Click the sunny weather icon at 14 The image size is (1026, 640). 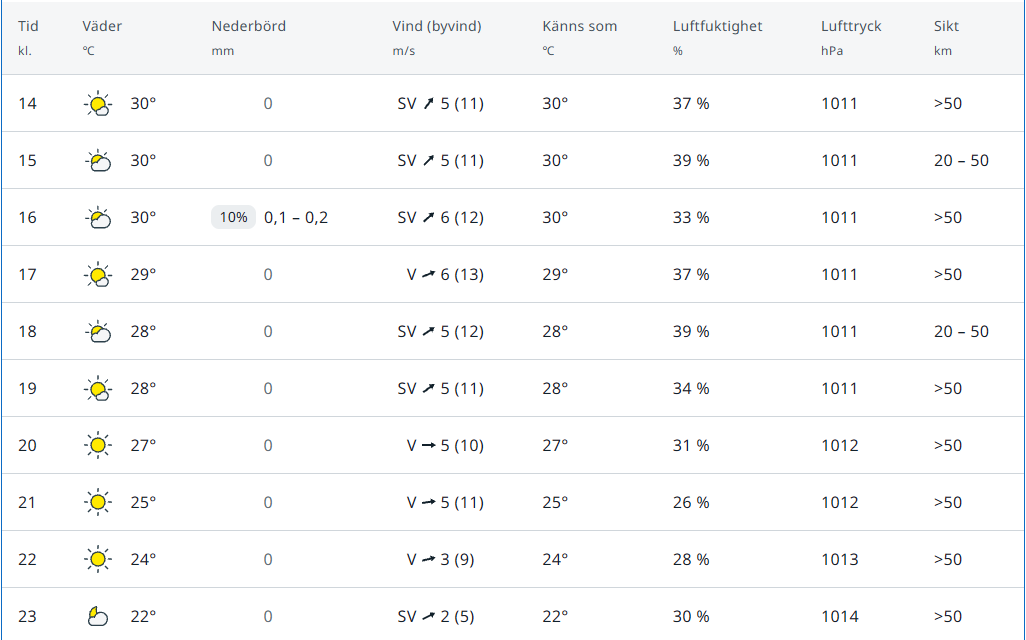click(98, 103)
